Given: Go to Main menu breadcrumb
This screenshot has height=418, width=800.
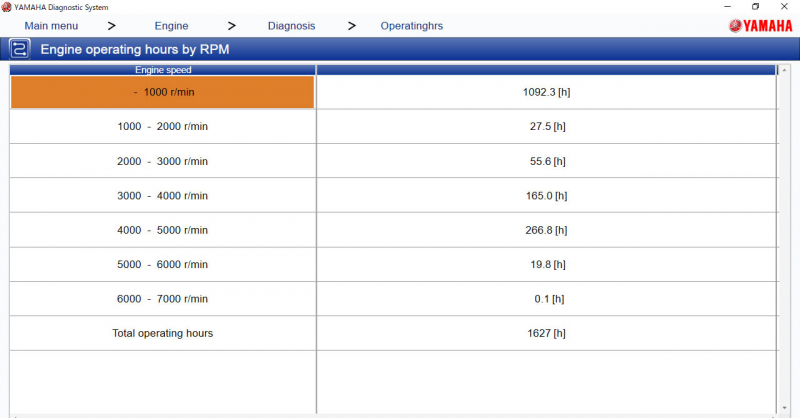Looking at the screenshot, I should 50,26.
